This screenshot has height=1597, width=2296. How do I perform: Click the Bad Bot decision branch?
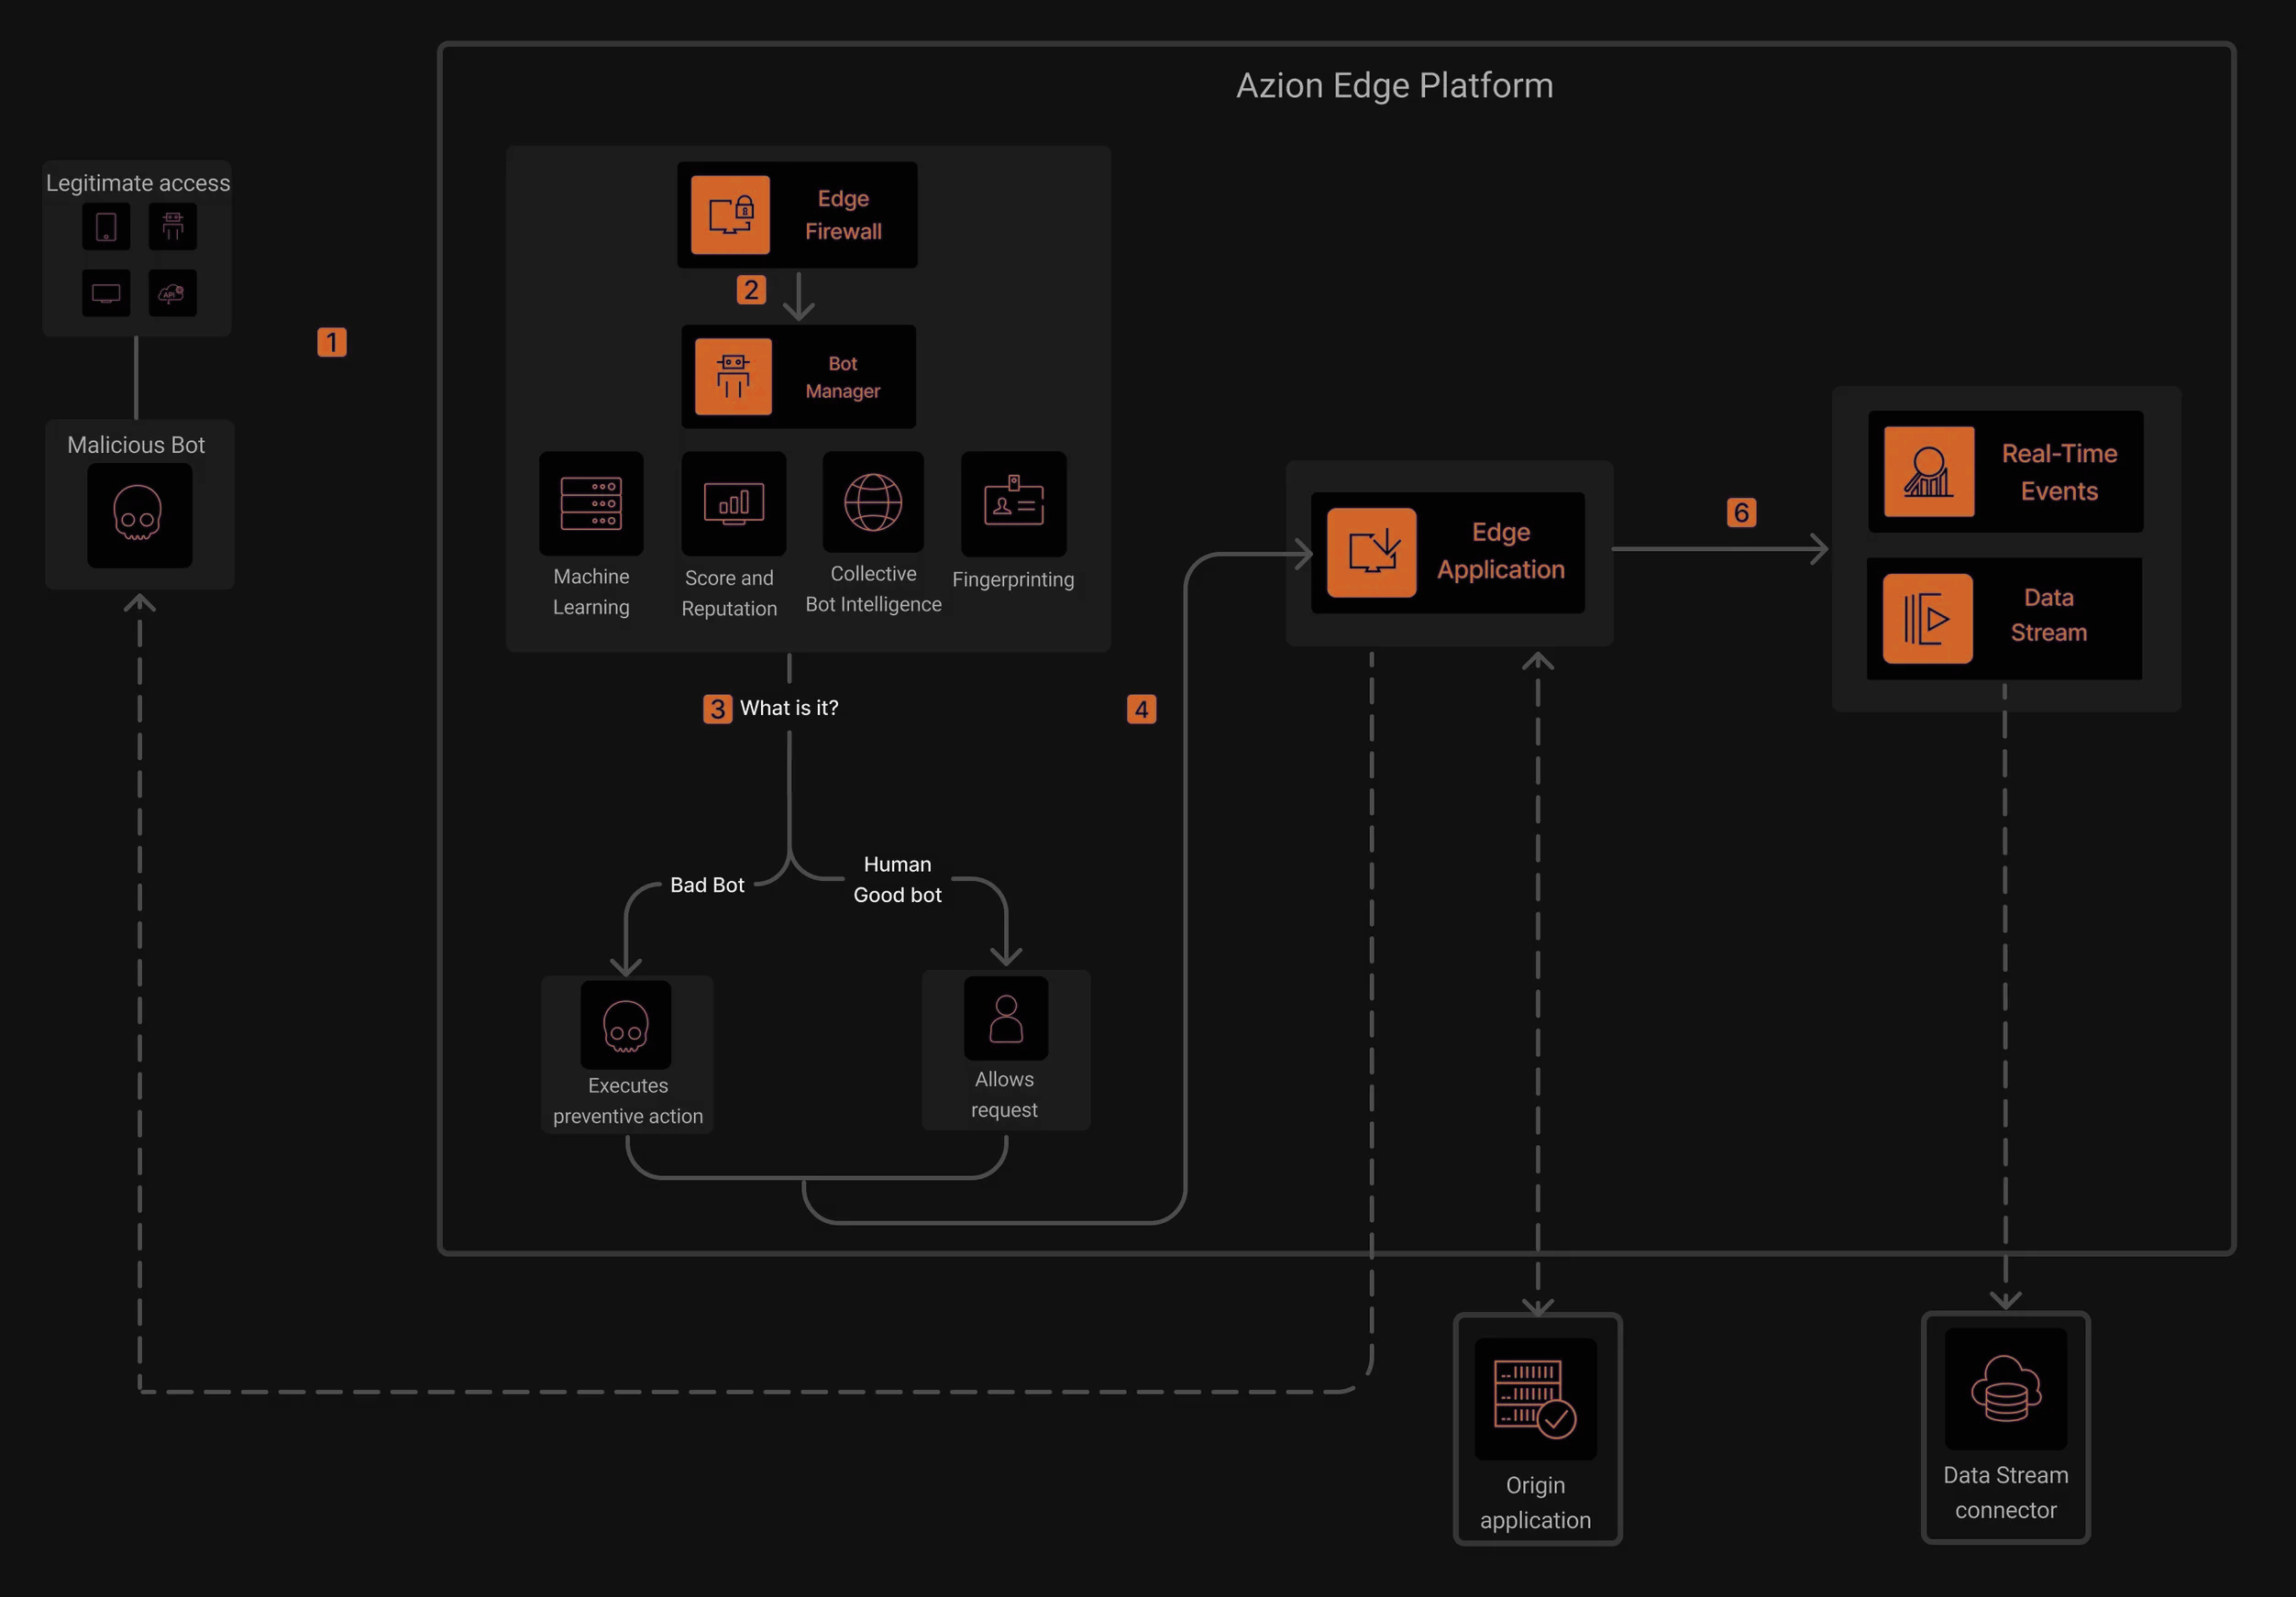tap(705, 884)
